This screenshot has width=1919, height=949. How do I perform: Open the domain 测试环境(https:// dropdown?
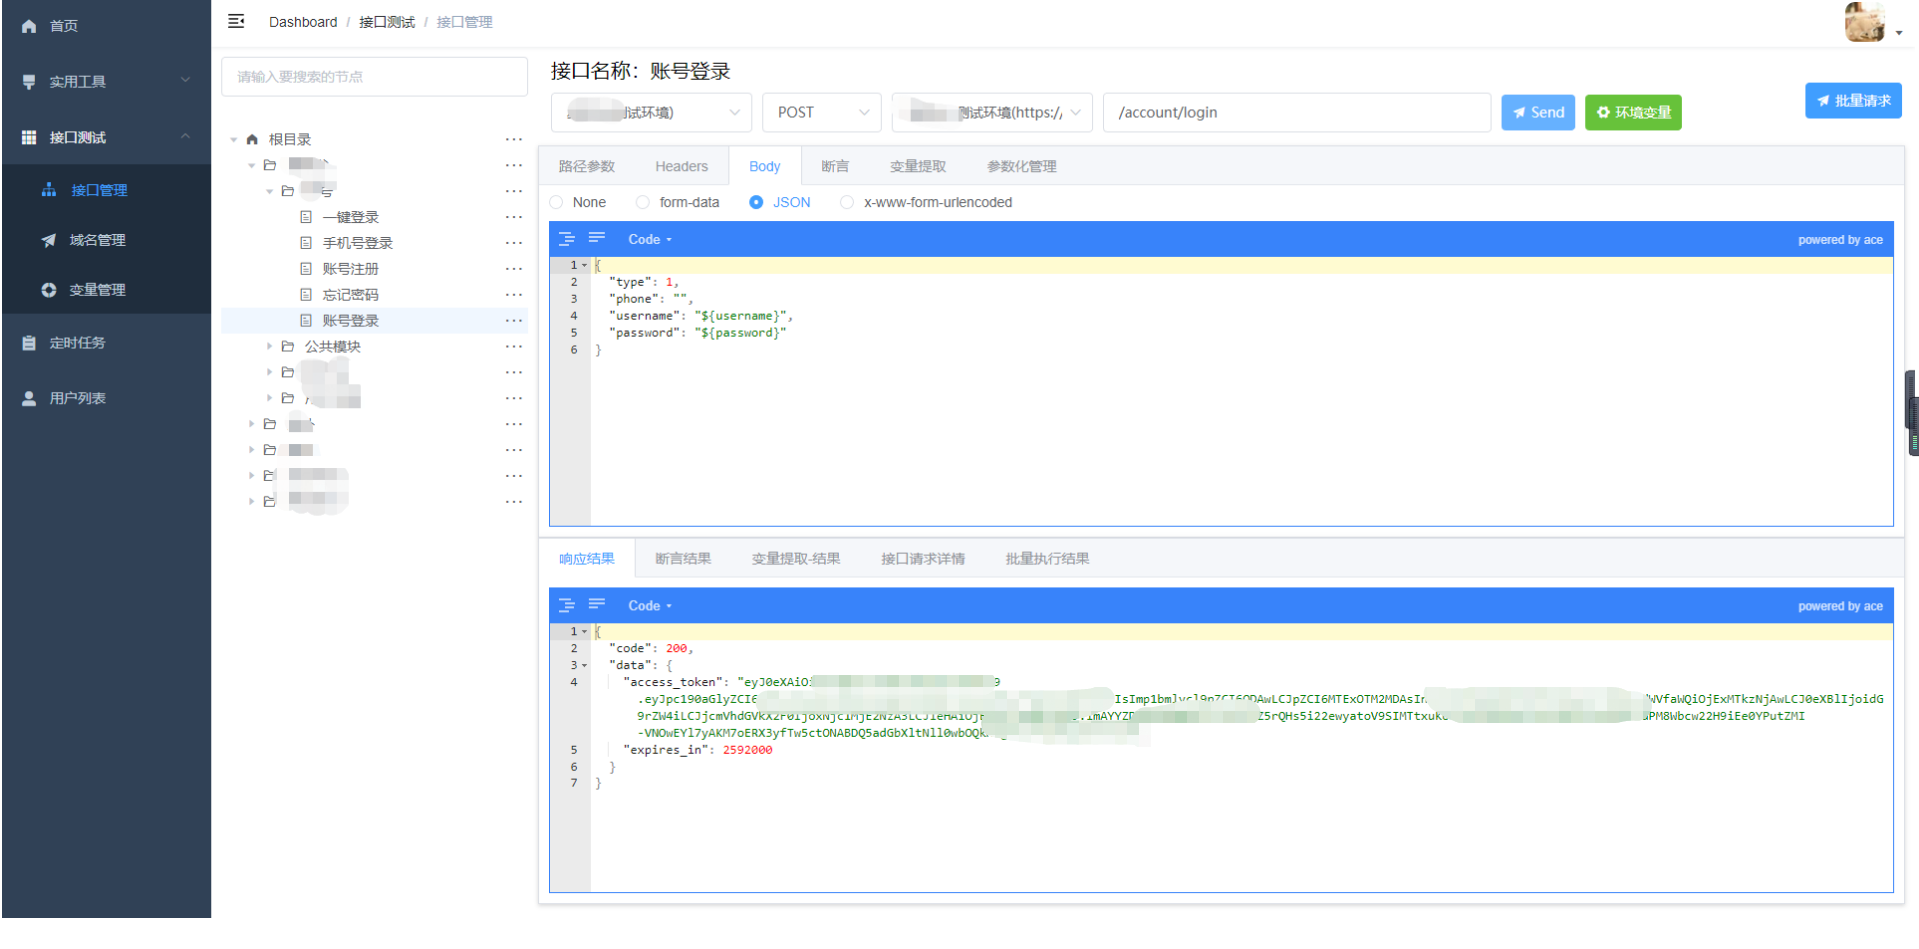click(x=992, y=113)
